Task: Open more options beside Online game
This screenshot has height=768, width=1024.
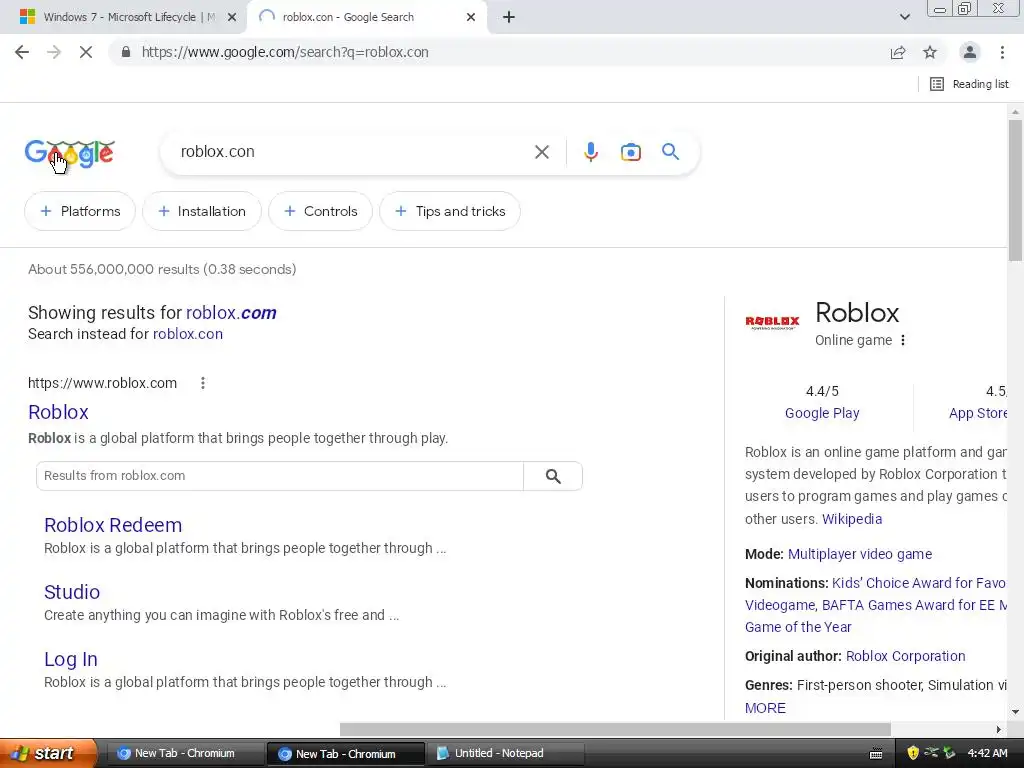Action: (903, 340)
